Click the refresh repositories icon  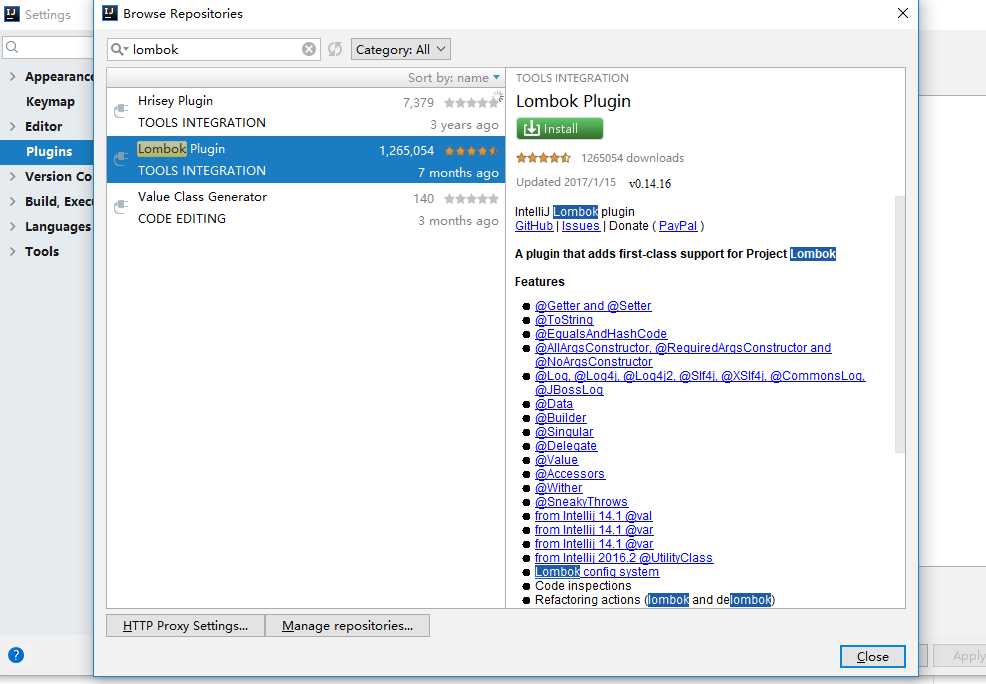[335, 49]
